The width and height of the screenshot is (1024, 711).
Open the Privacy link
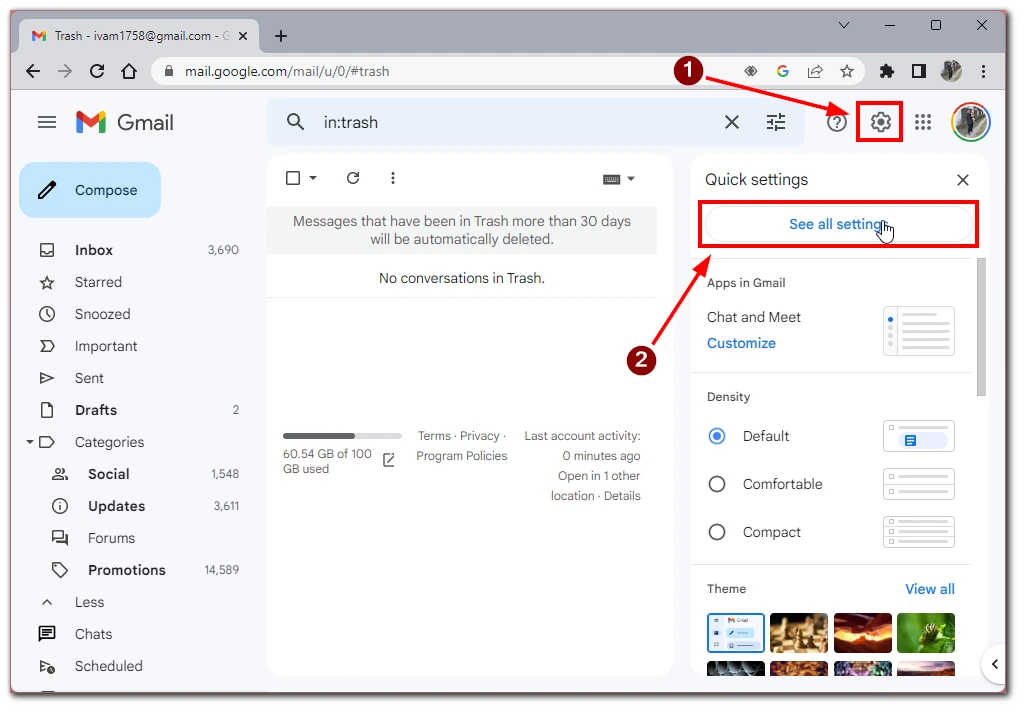(479, 435)
